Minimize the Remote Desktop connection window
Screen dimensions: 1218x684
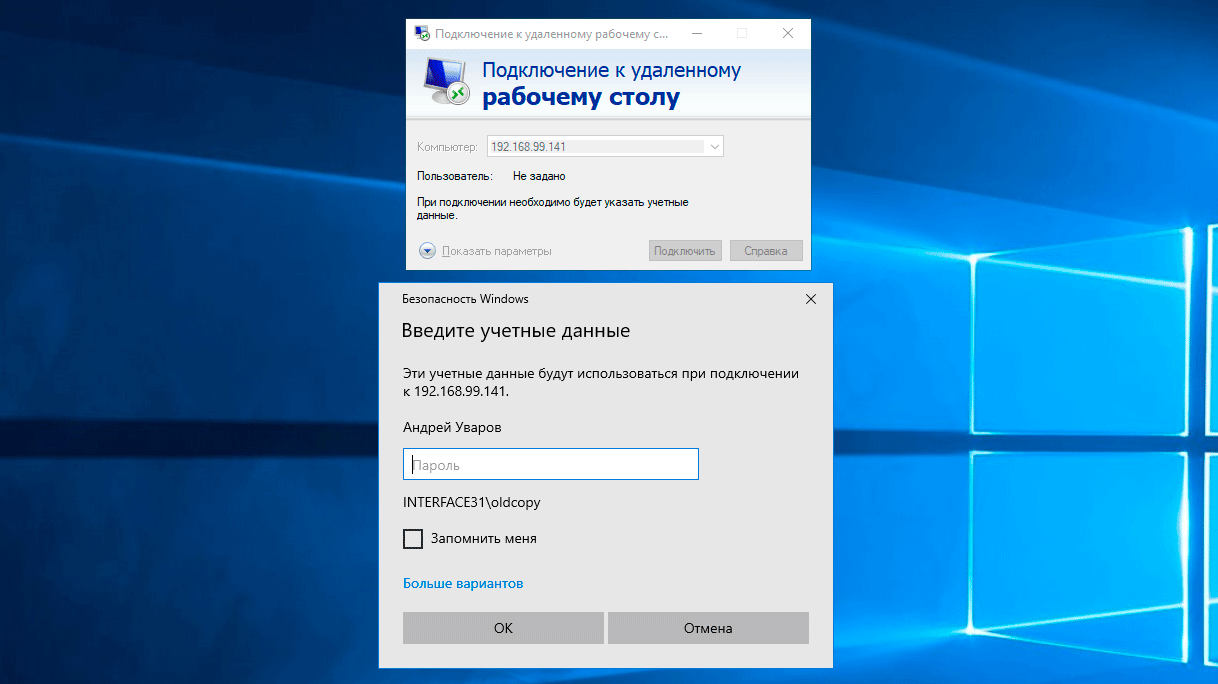[x=696, y=33]
